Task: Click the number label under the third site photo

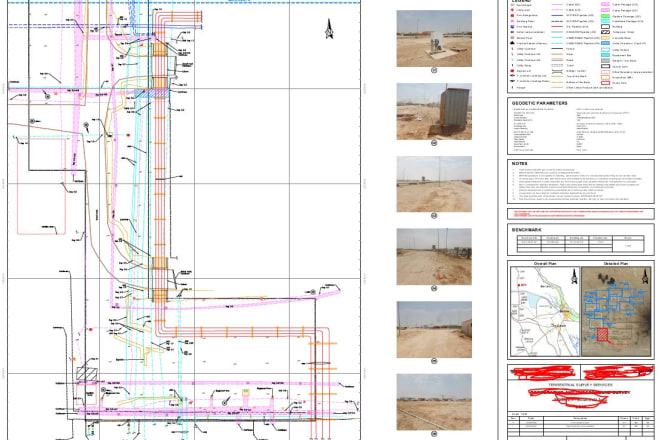Action: (x=434, y=216)
